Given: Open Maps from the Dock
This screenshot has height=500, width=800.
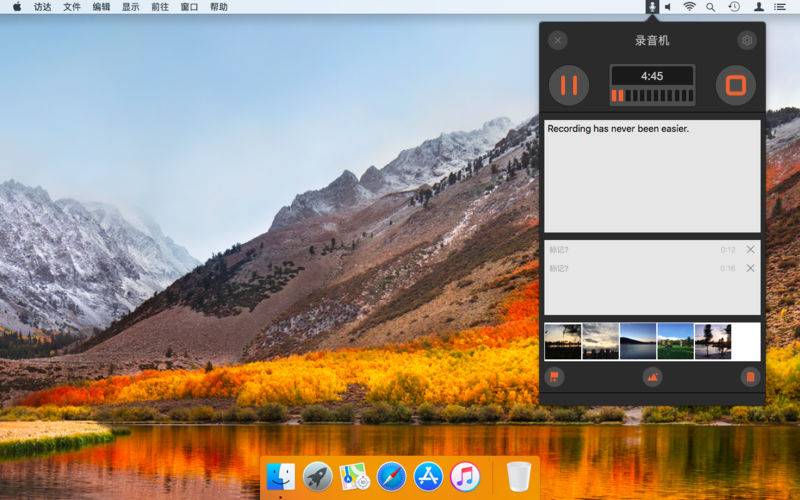Looking at the screenshot, I should coord(355,477).
